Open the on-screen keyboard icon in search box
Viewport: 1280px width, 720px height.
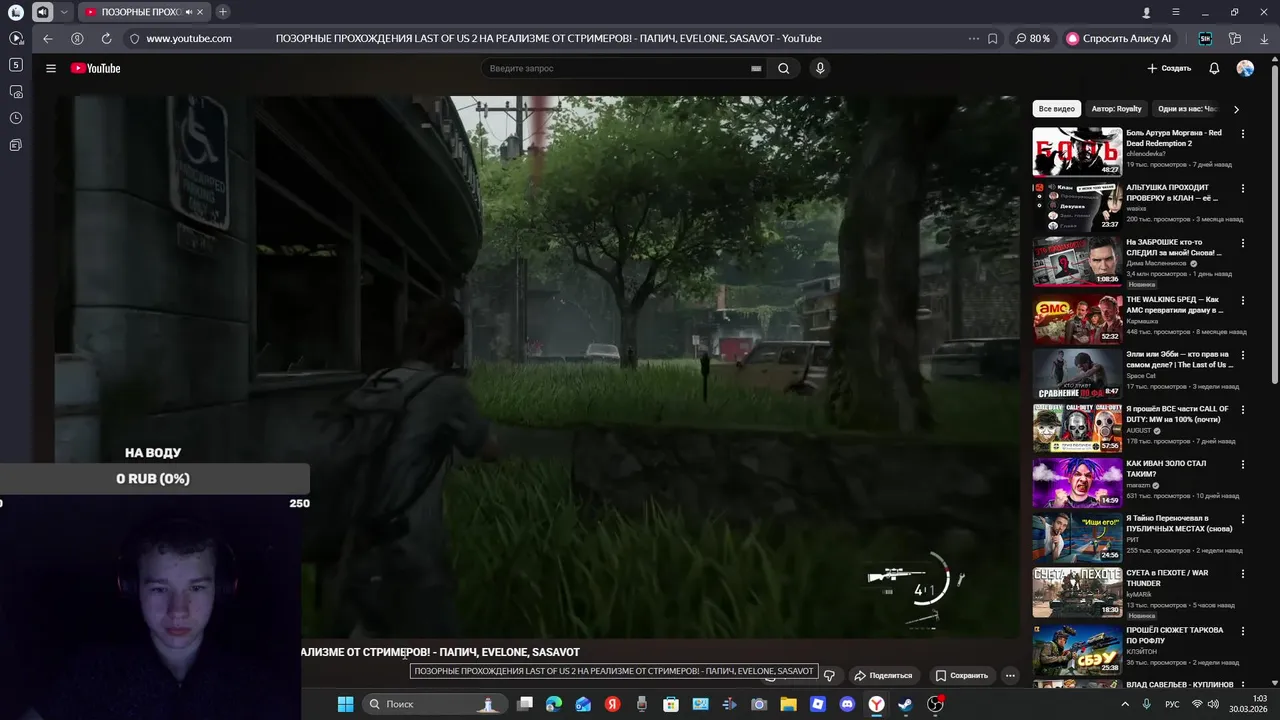(x=756, y=68)
